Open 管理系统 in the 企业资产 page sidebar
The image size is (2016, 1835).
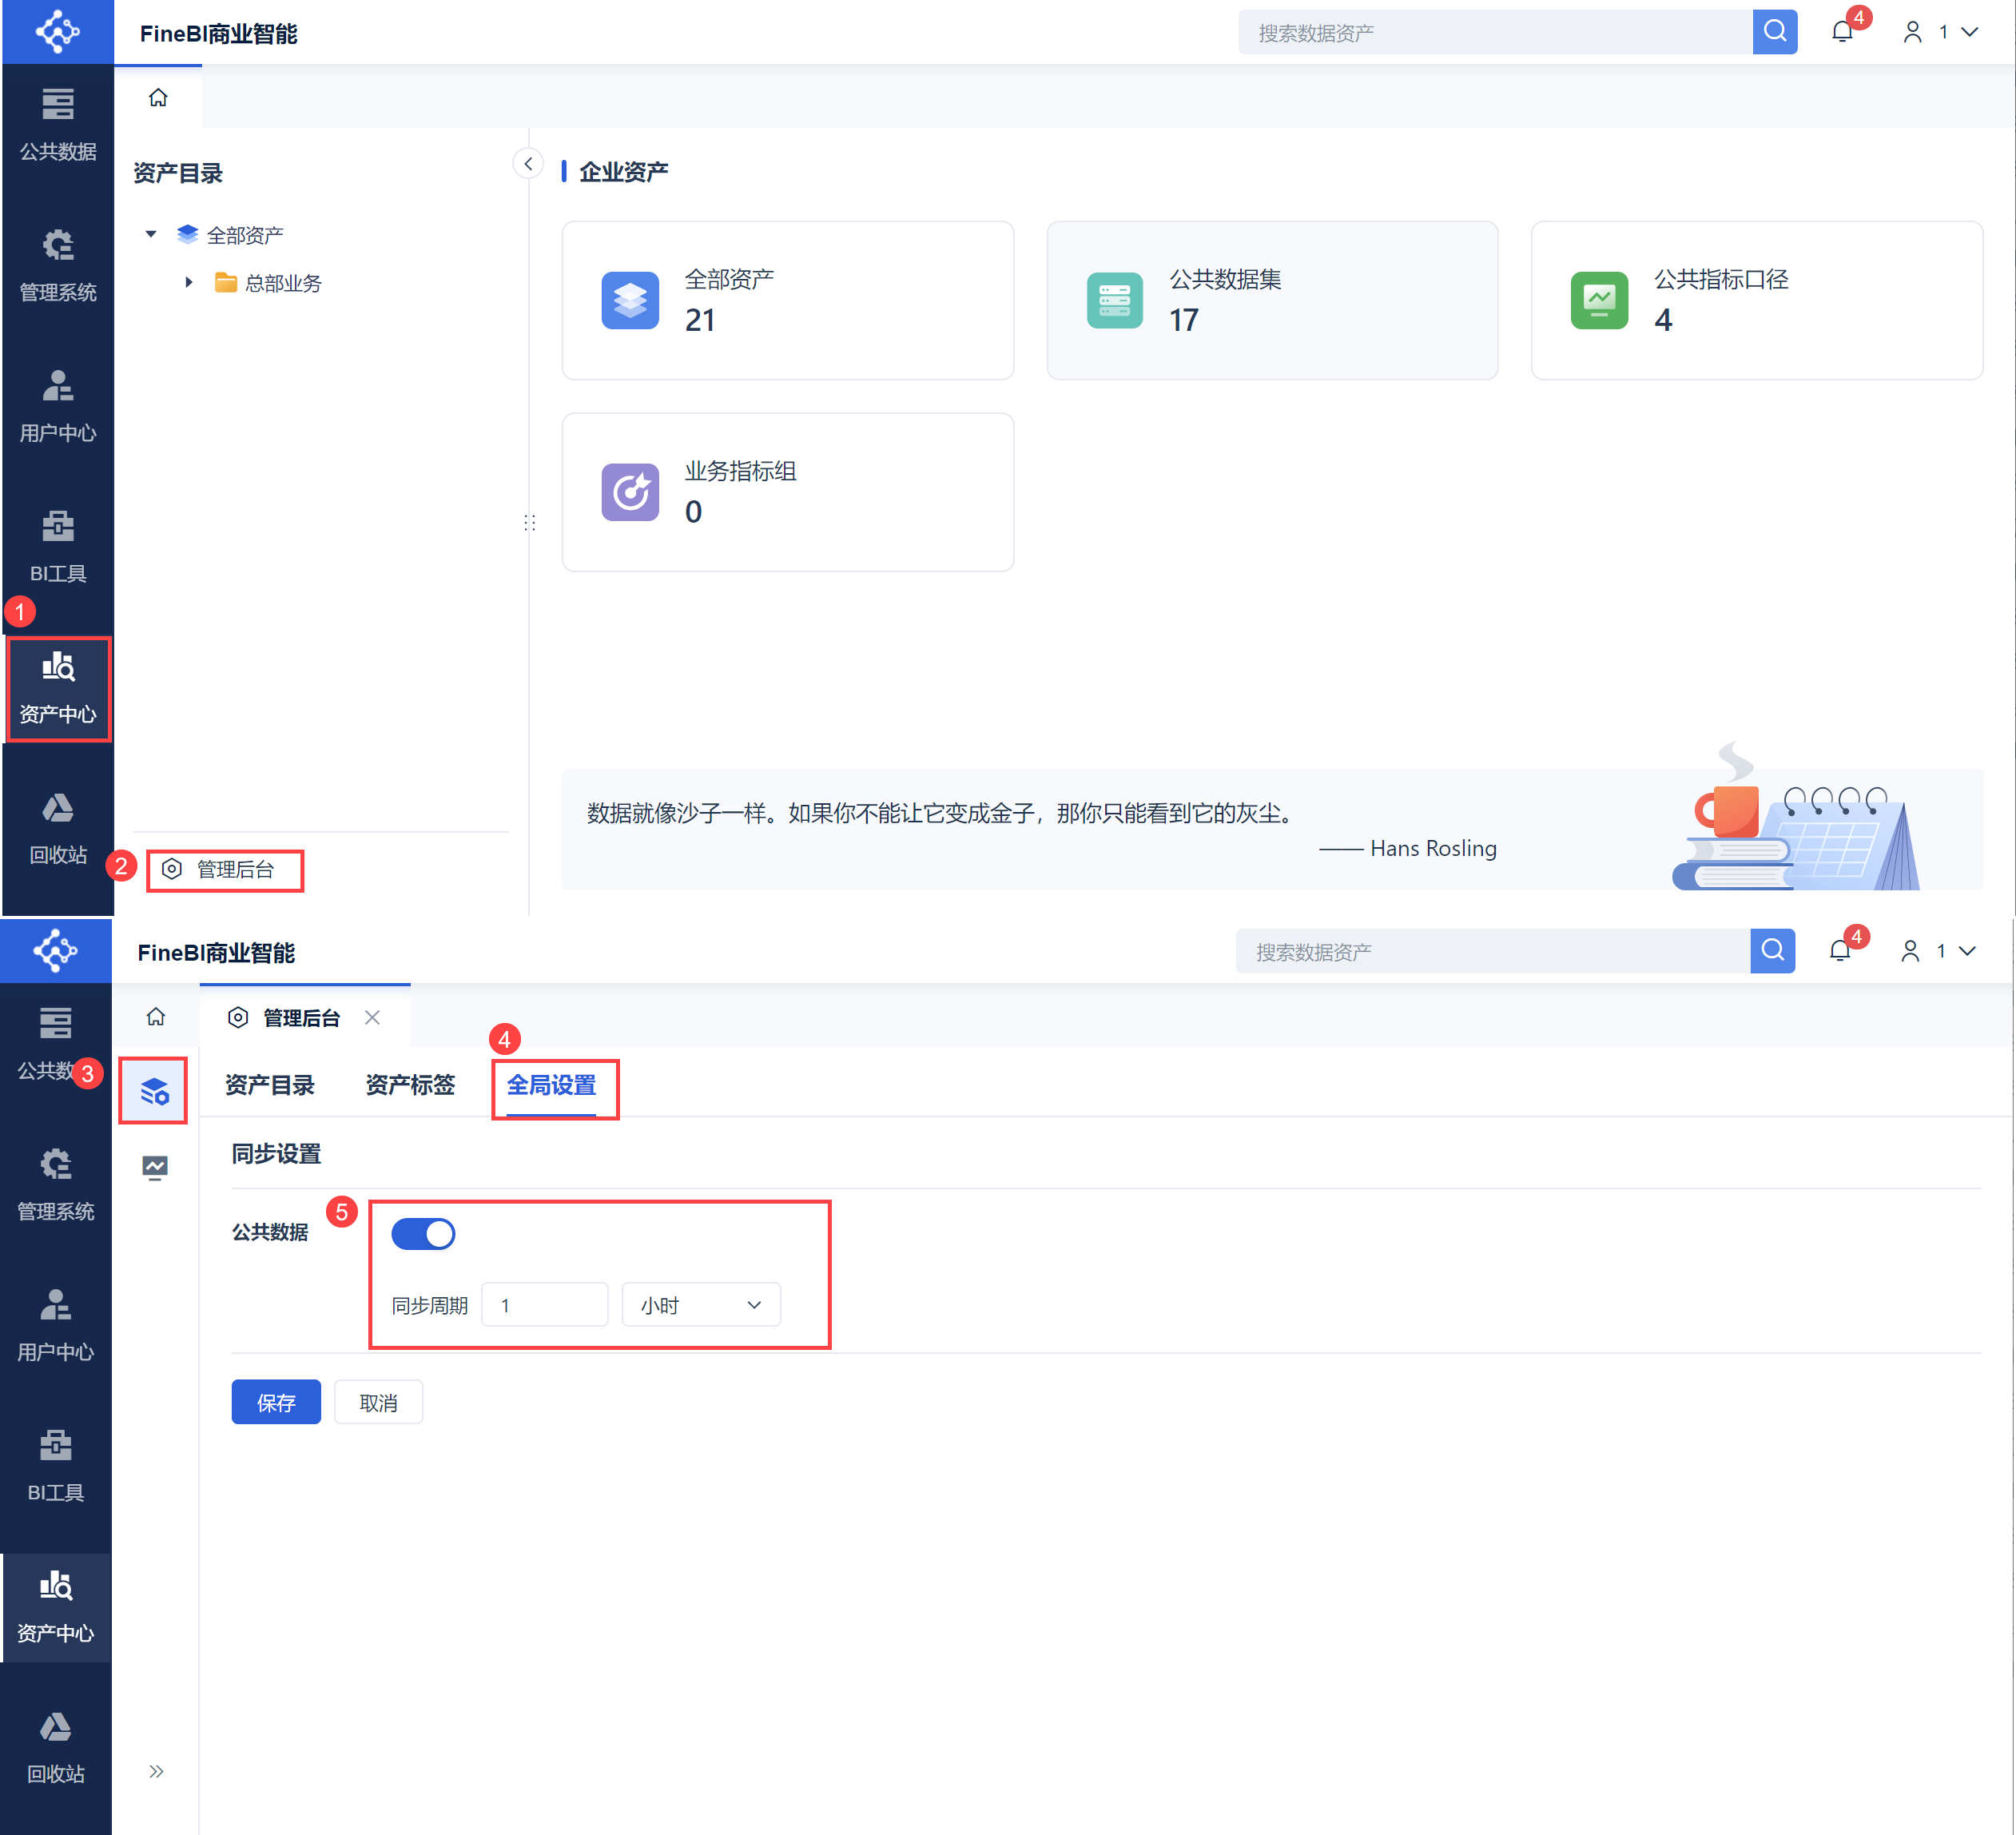pos(58,265)
